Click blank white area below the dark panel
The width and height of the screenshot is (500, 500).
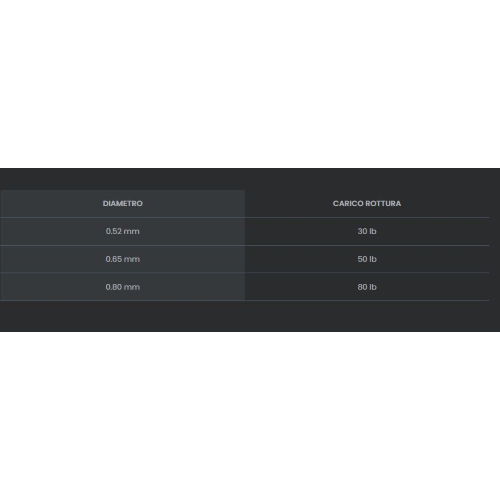tap(250, 417)
